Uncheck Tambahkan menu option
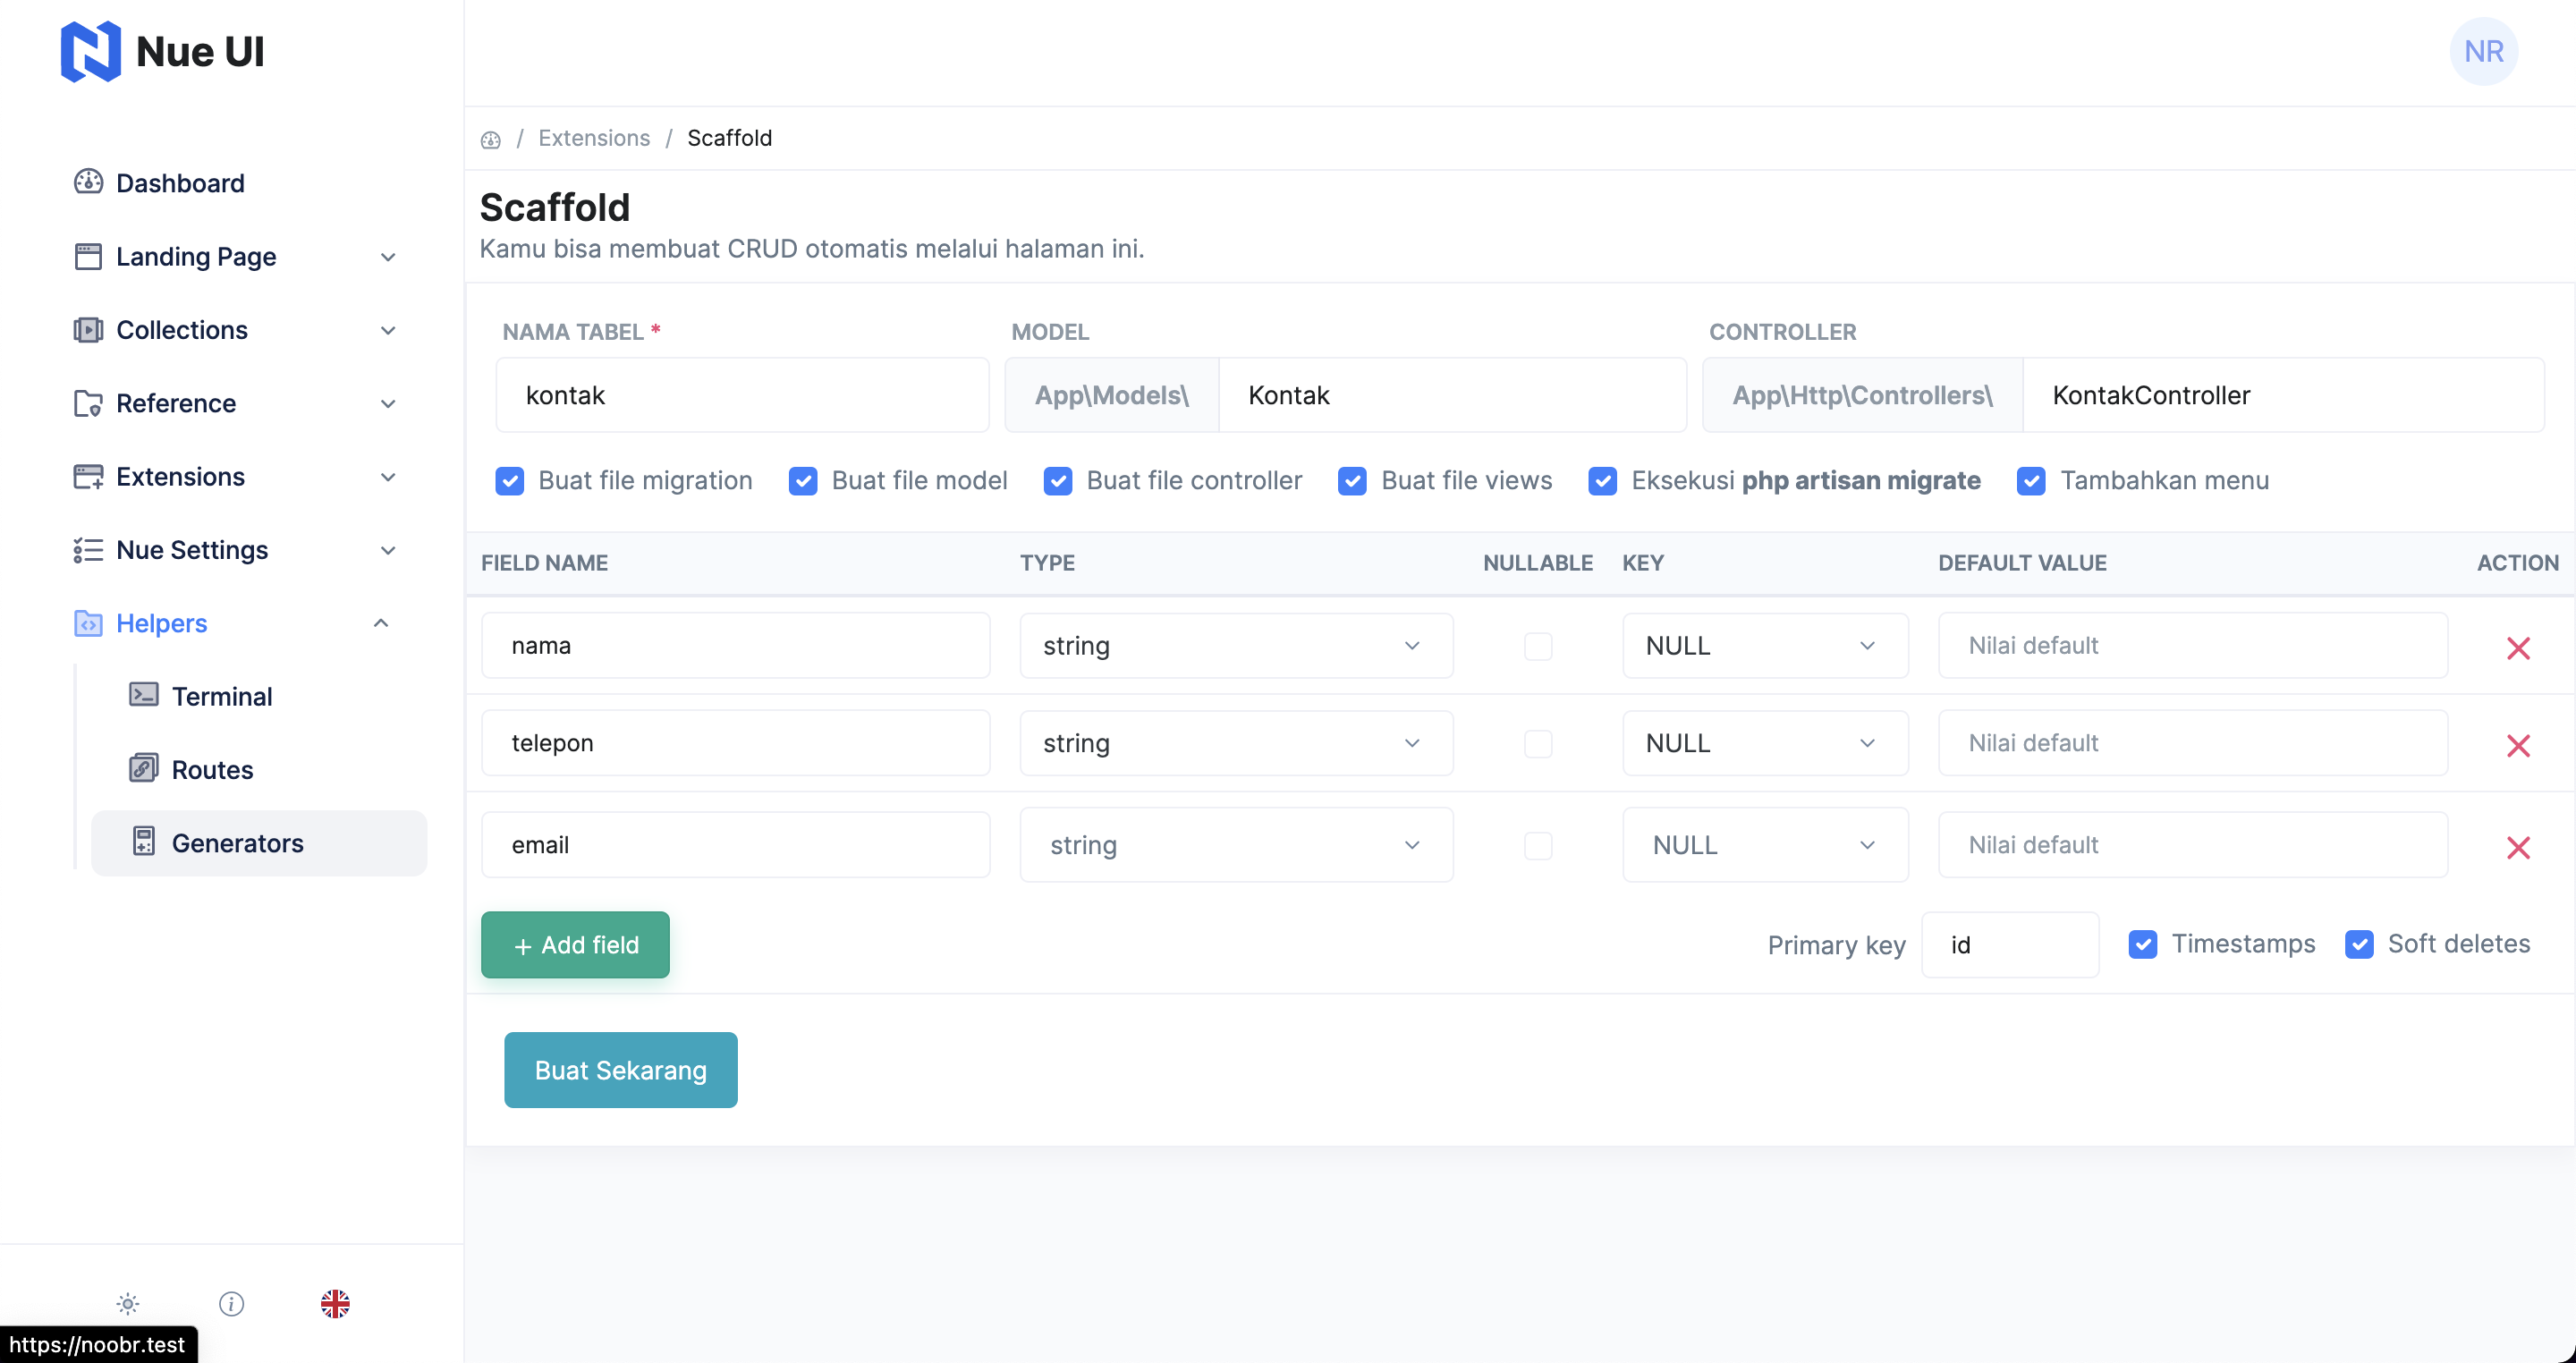The width and height of the screenshot is (2576, 1363). click(2031, 481)
